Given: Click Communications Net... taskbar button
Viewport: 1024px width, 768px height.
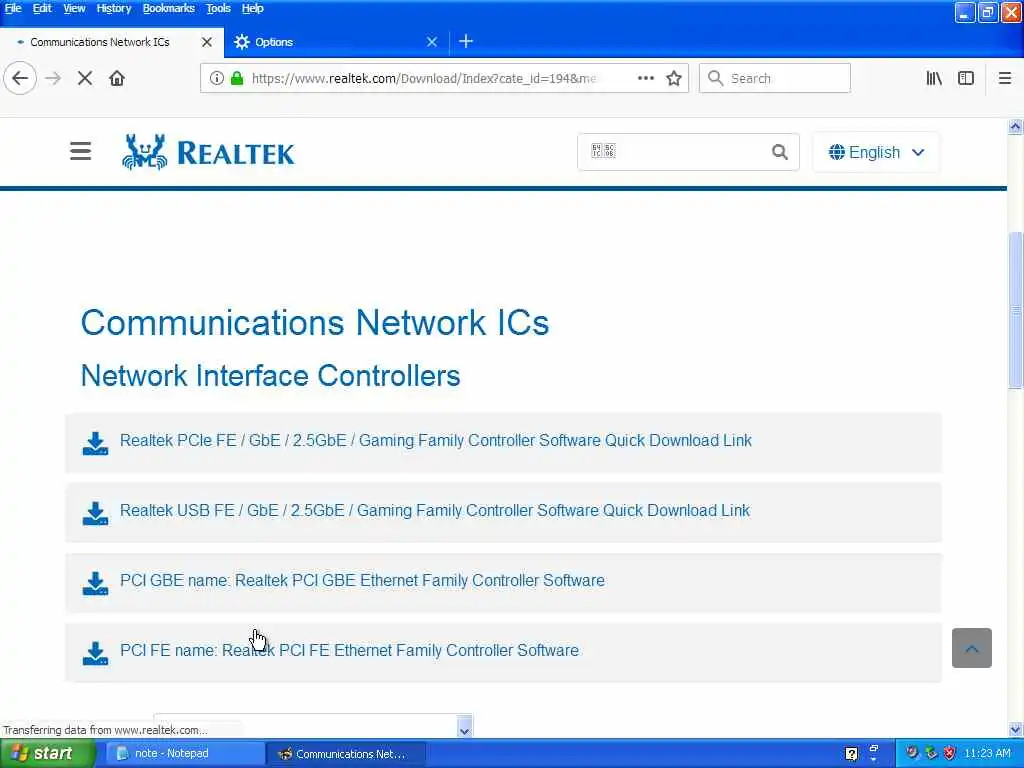Looking at the screenshot, I should tap(346, 754).
